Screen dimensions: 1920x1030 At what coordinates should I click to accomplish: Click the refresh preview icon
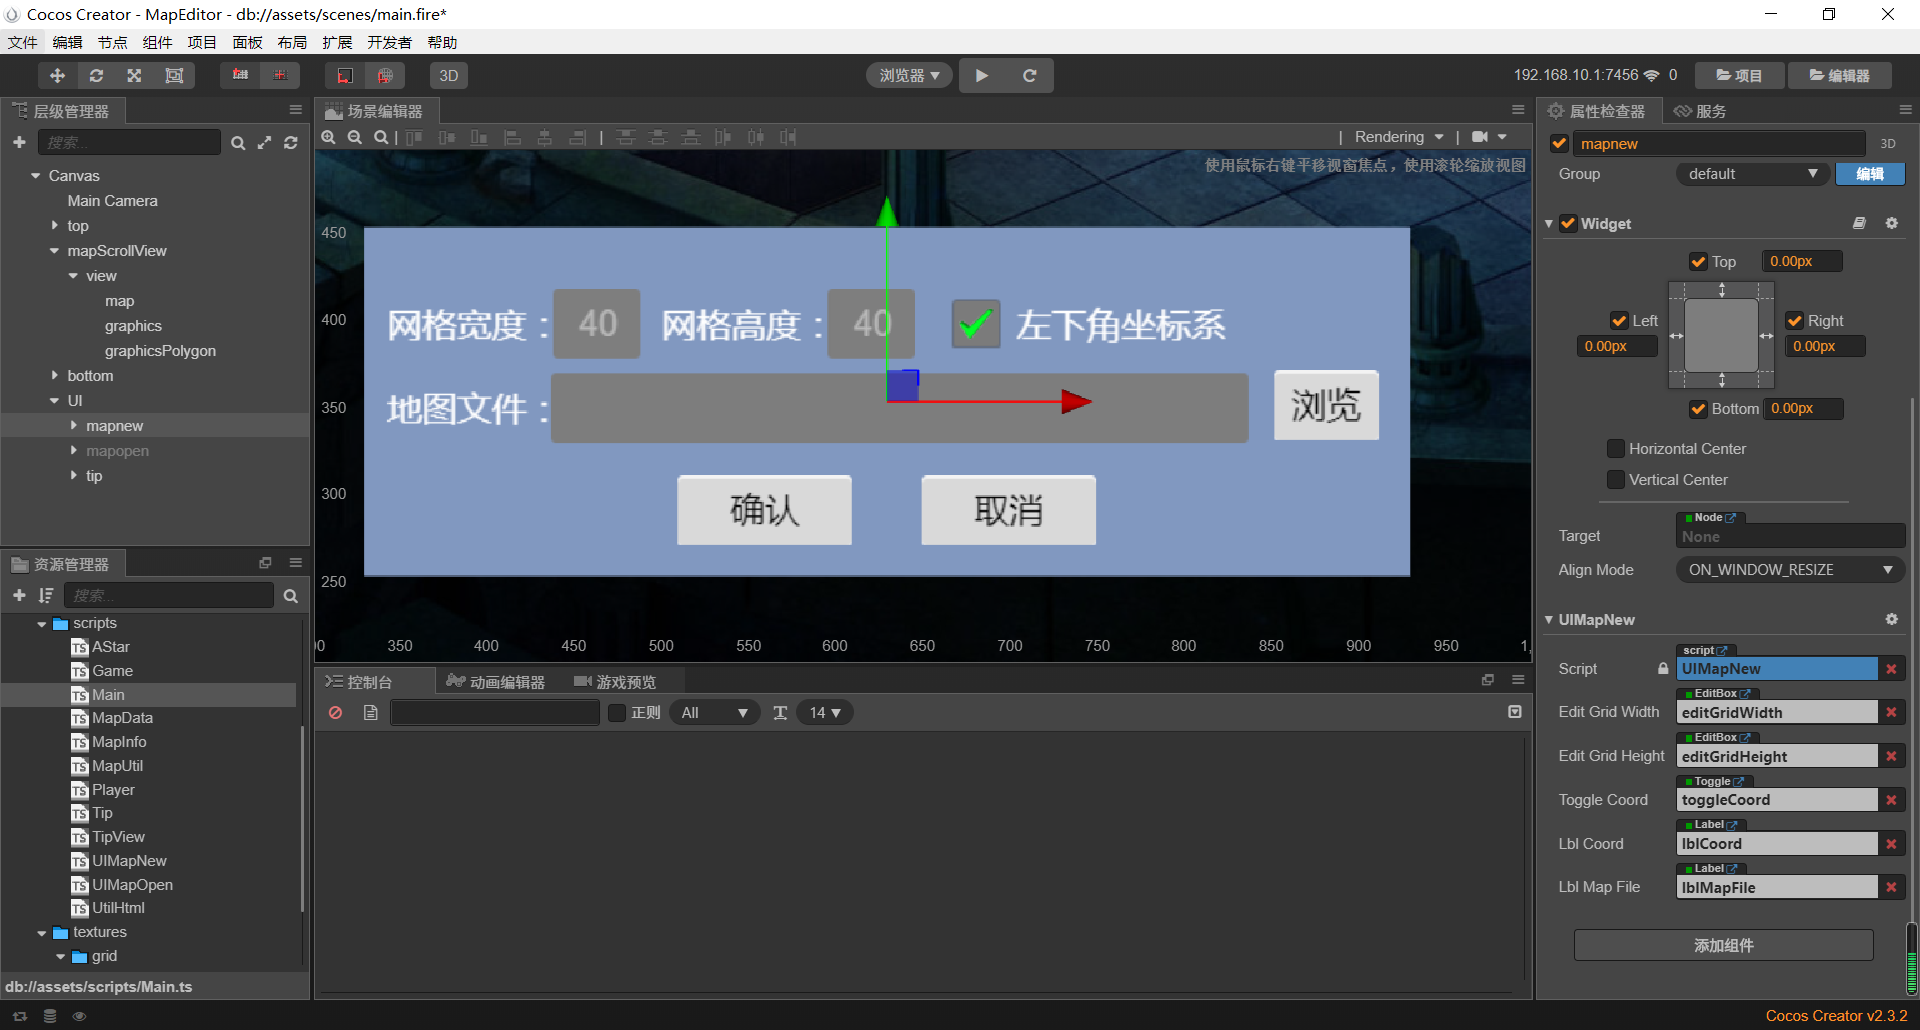(1029, 76)
